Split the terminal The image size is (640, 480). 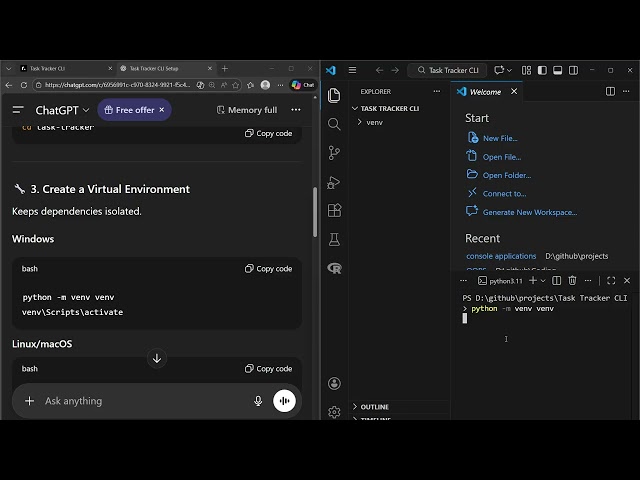click(556, 280)
